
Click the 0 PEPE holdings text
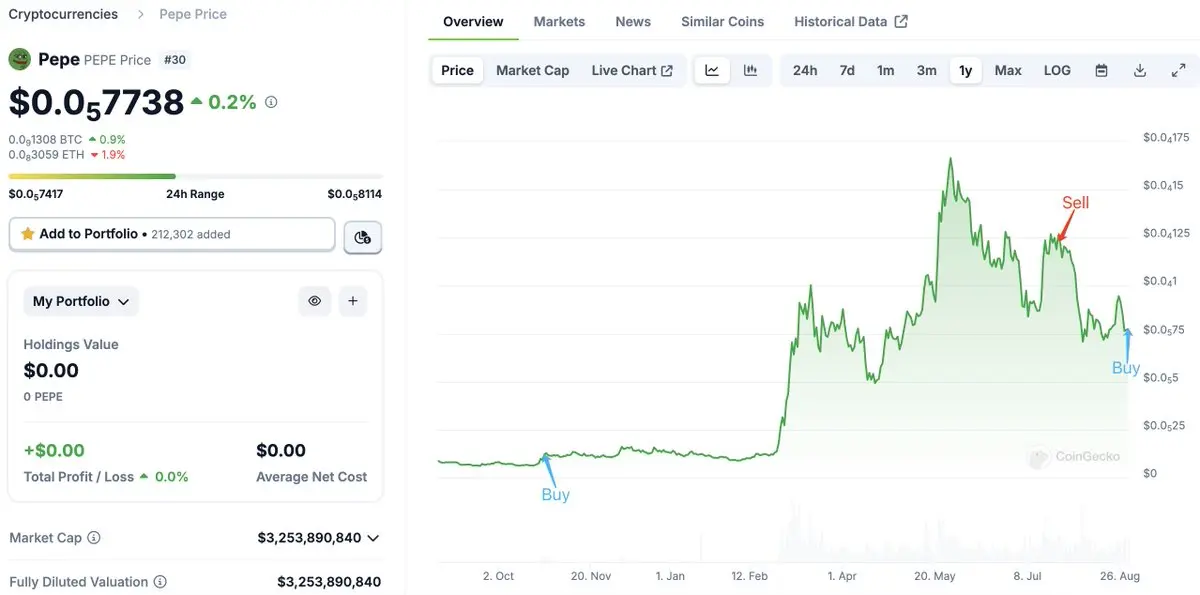43,397
